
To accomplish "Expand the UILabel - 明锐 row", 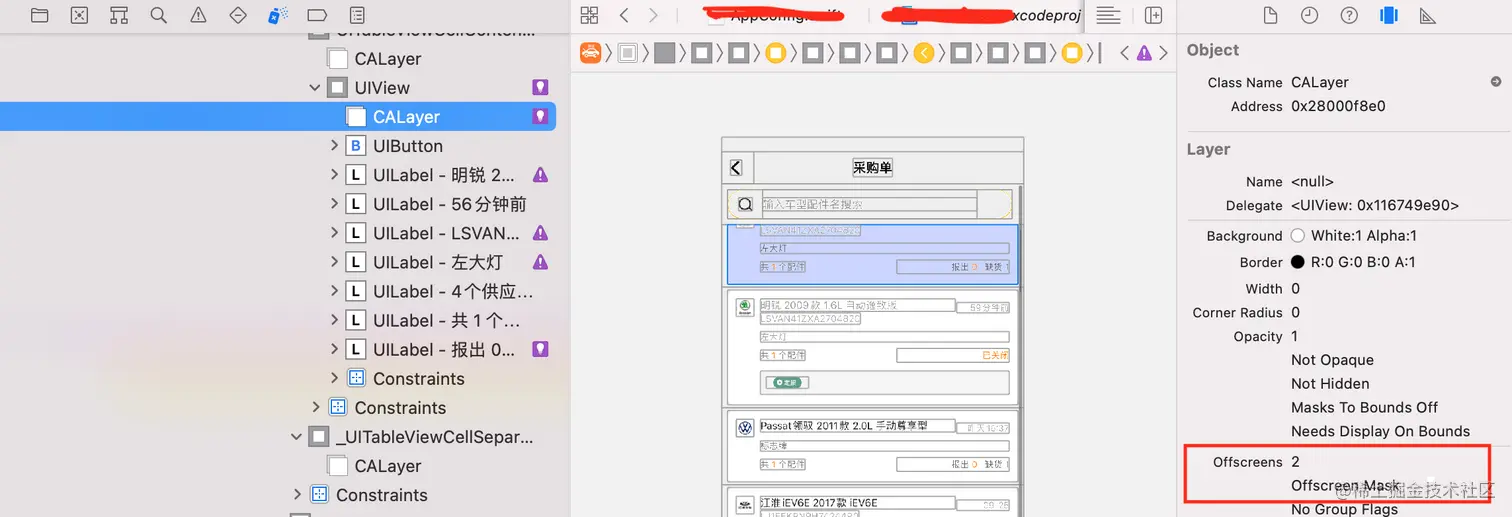I will point(334,175).
